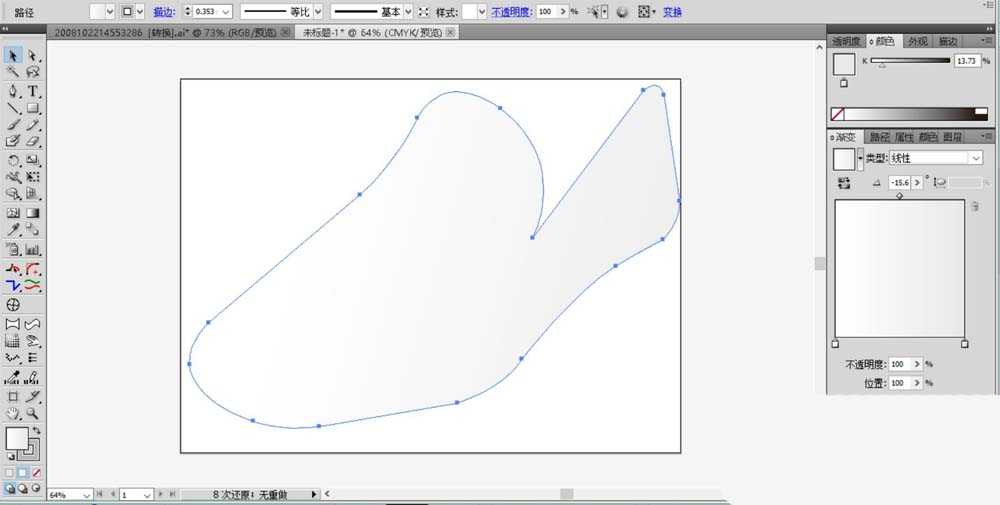The width and height of the screenshot is (1000, 505).
Task: Select the Type tool
Action: pos(33,91)
